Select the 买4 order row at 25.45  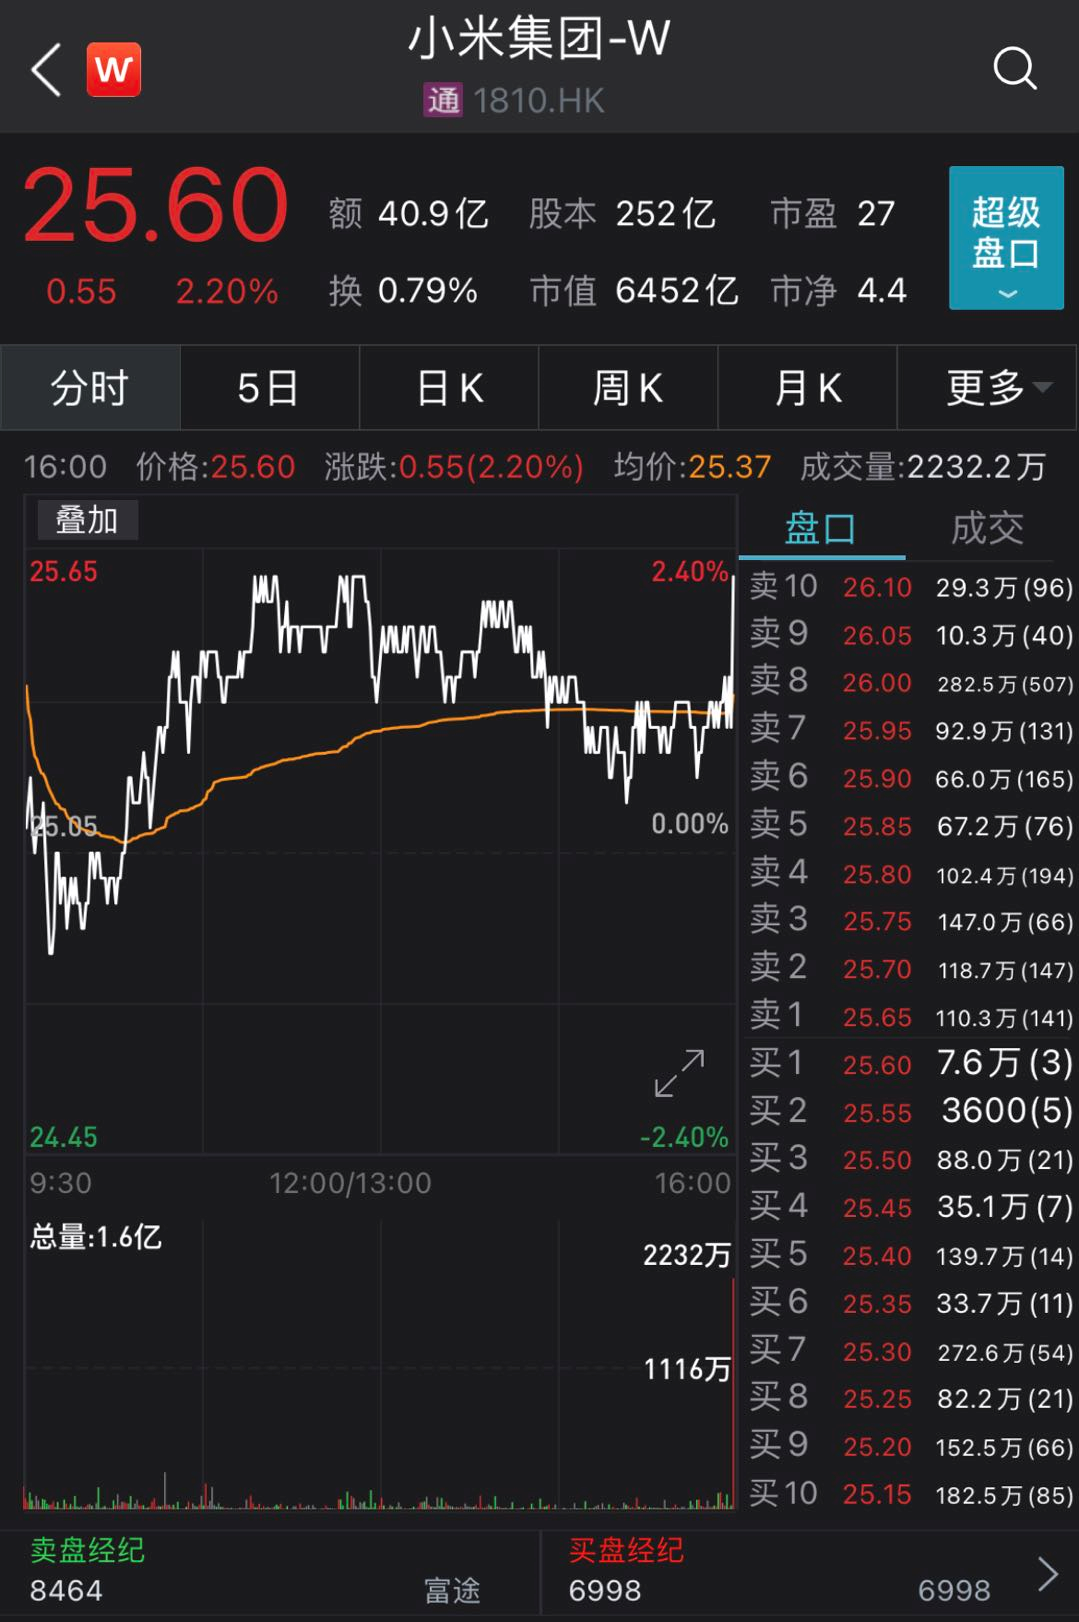tap(910, 1208)
